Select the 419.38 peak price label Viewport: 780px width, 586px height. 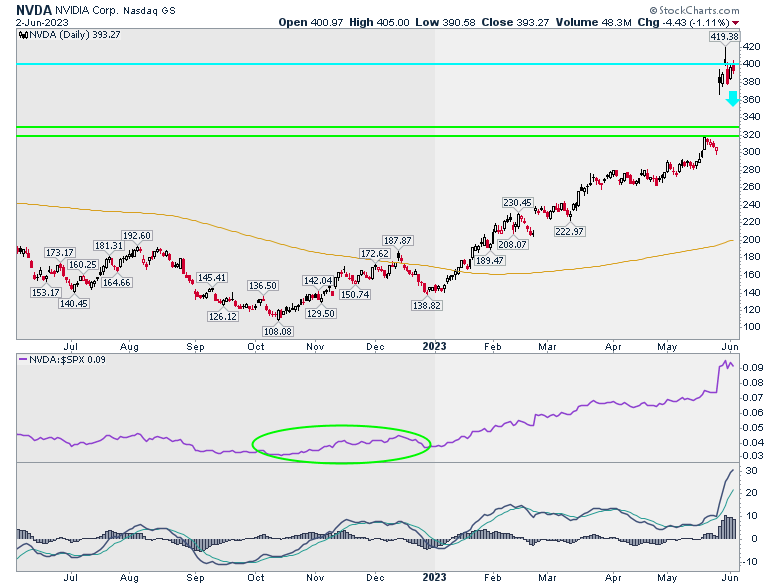pyautogui.click(x=724, y=37)
